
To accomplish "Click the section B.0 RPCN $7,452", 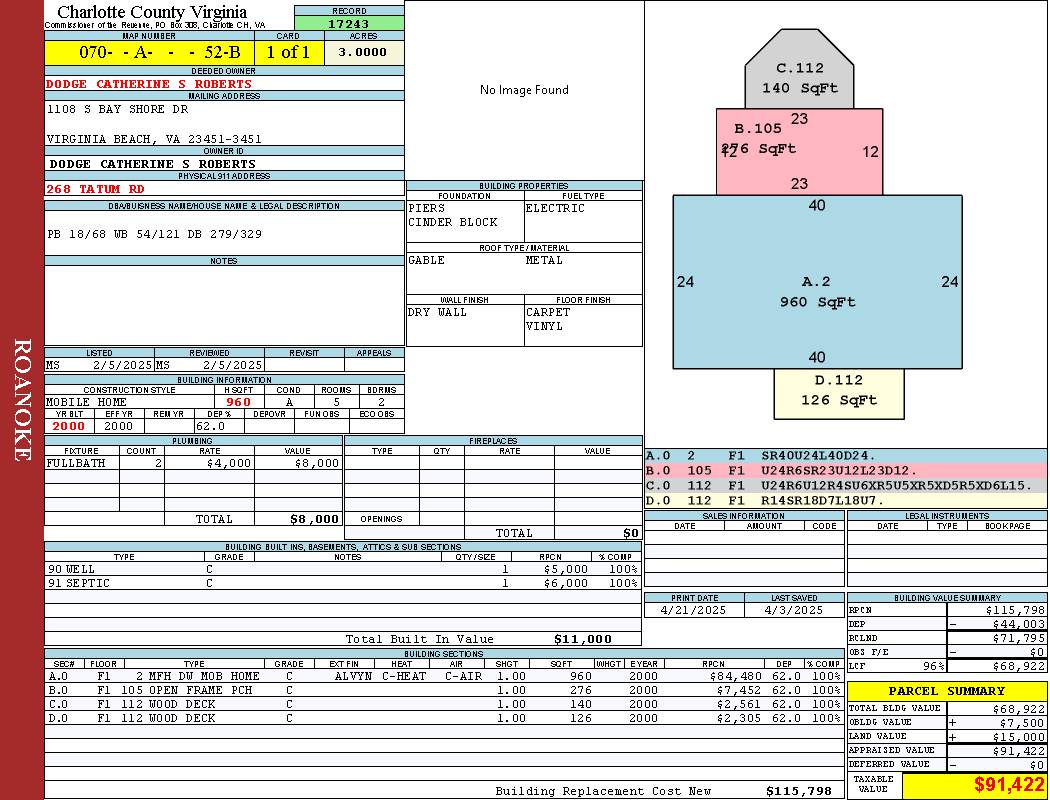I will click(739, 690).
